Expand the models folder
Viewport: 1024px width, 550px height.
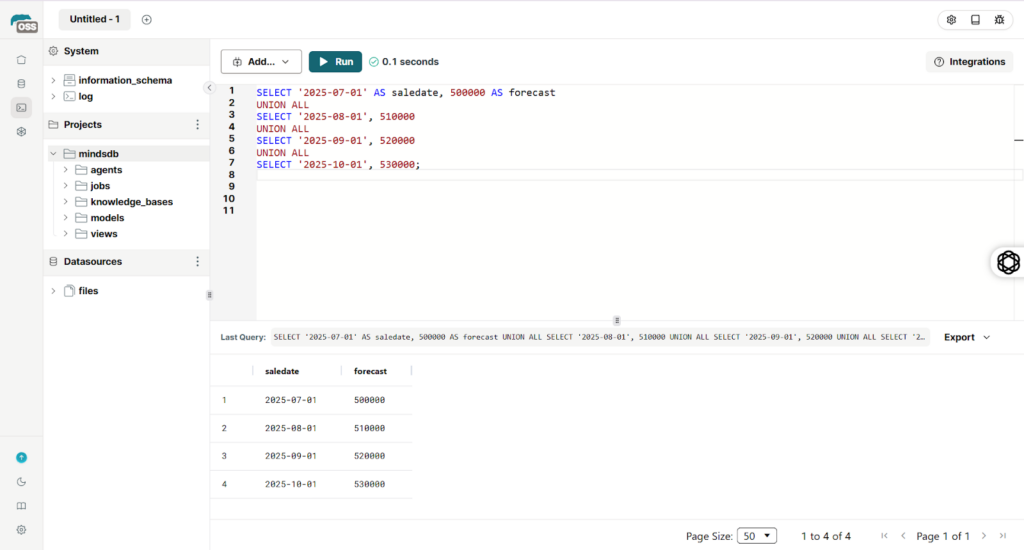pos(66,218)
